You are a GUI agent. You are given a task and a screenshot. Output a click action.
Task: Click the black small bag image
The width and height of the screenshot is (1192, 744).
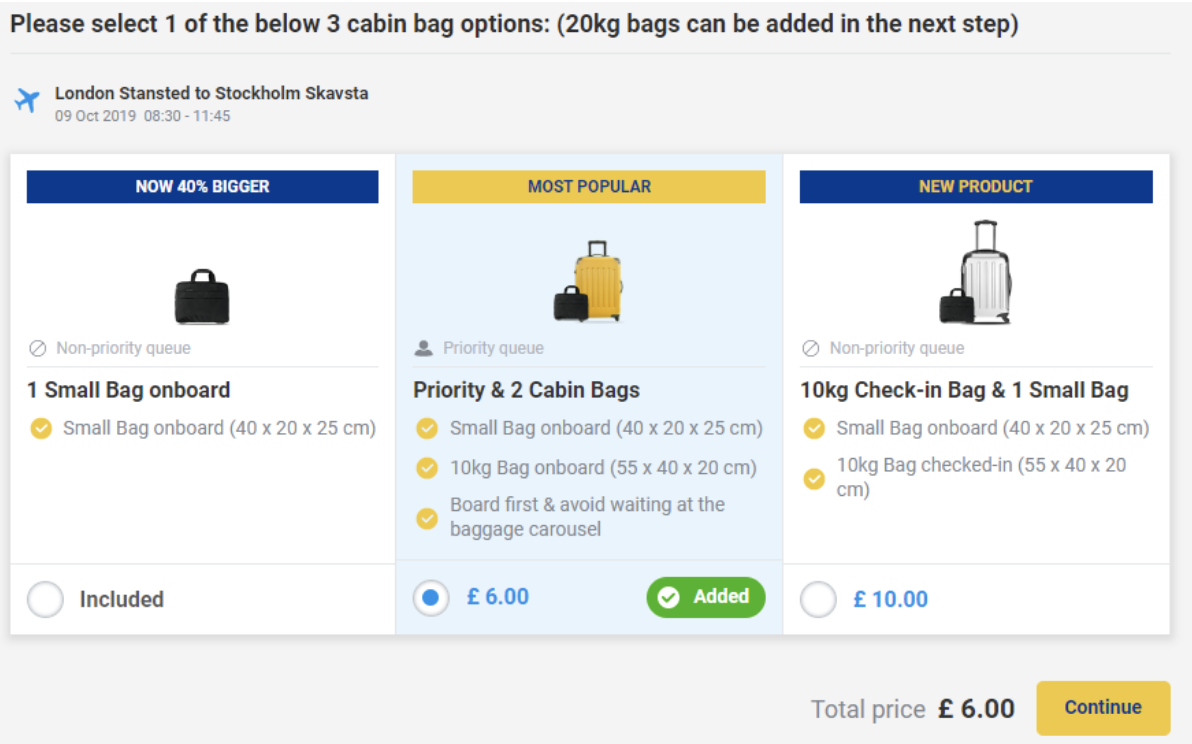click(202, 296)
